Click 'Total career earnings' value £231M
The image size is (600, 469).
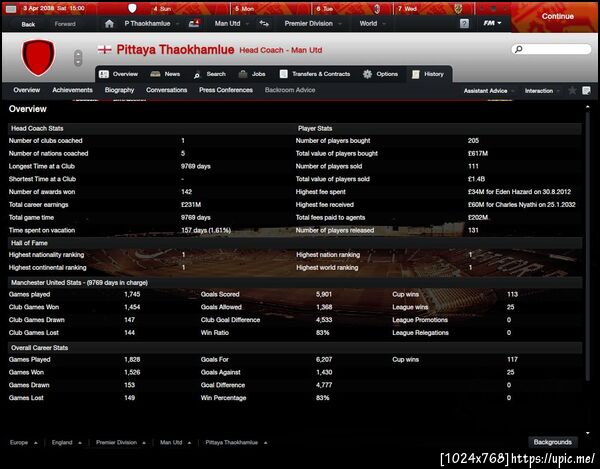click(x=191, y=205)
